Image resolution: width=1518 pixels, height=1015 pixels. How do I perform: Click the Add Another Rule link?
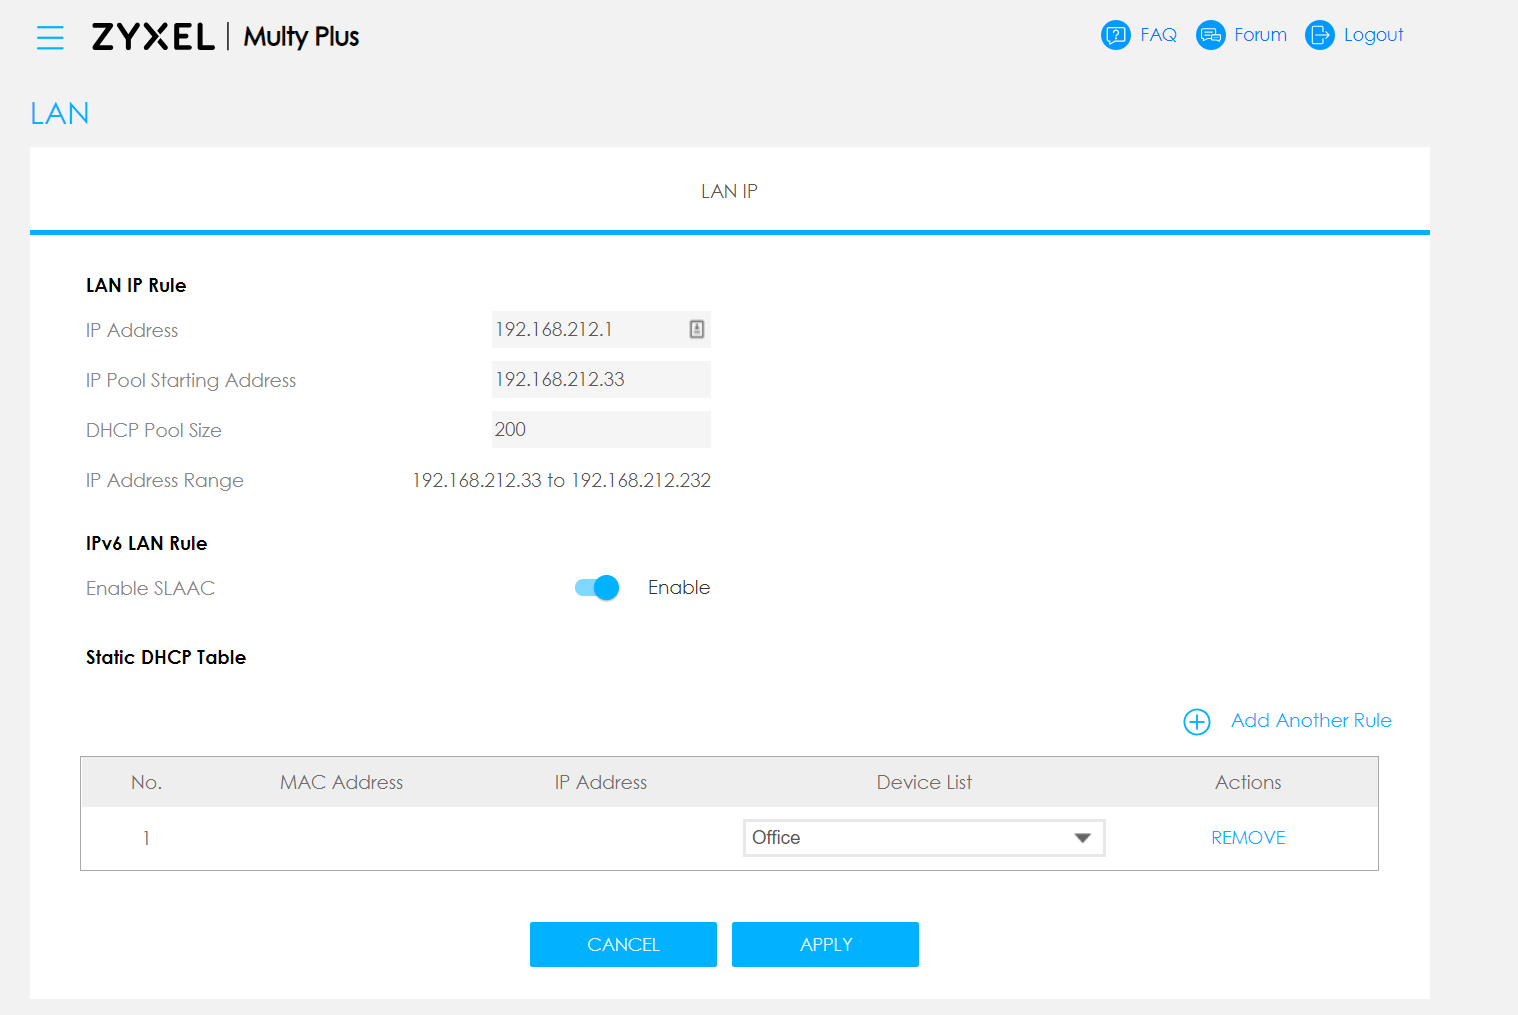pyautogui.click(x=1310, y=721)
